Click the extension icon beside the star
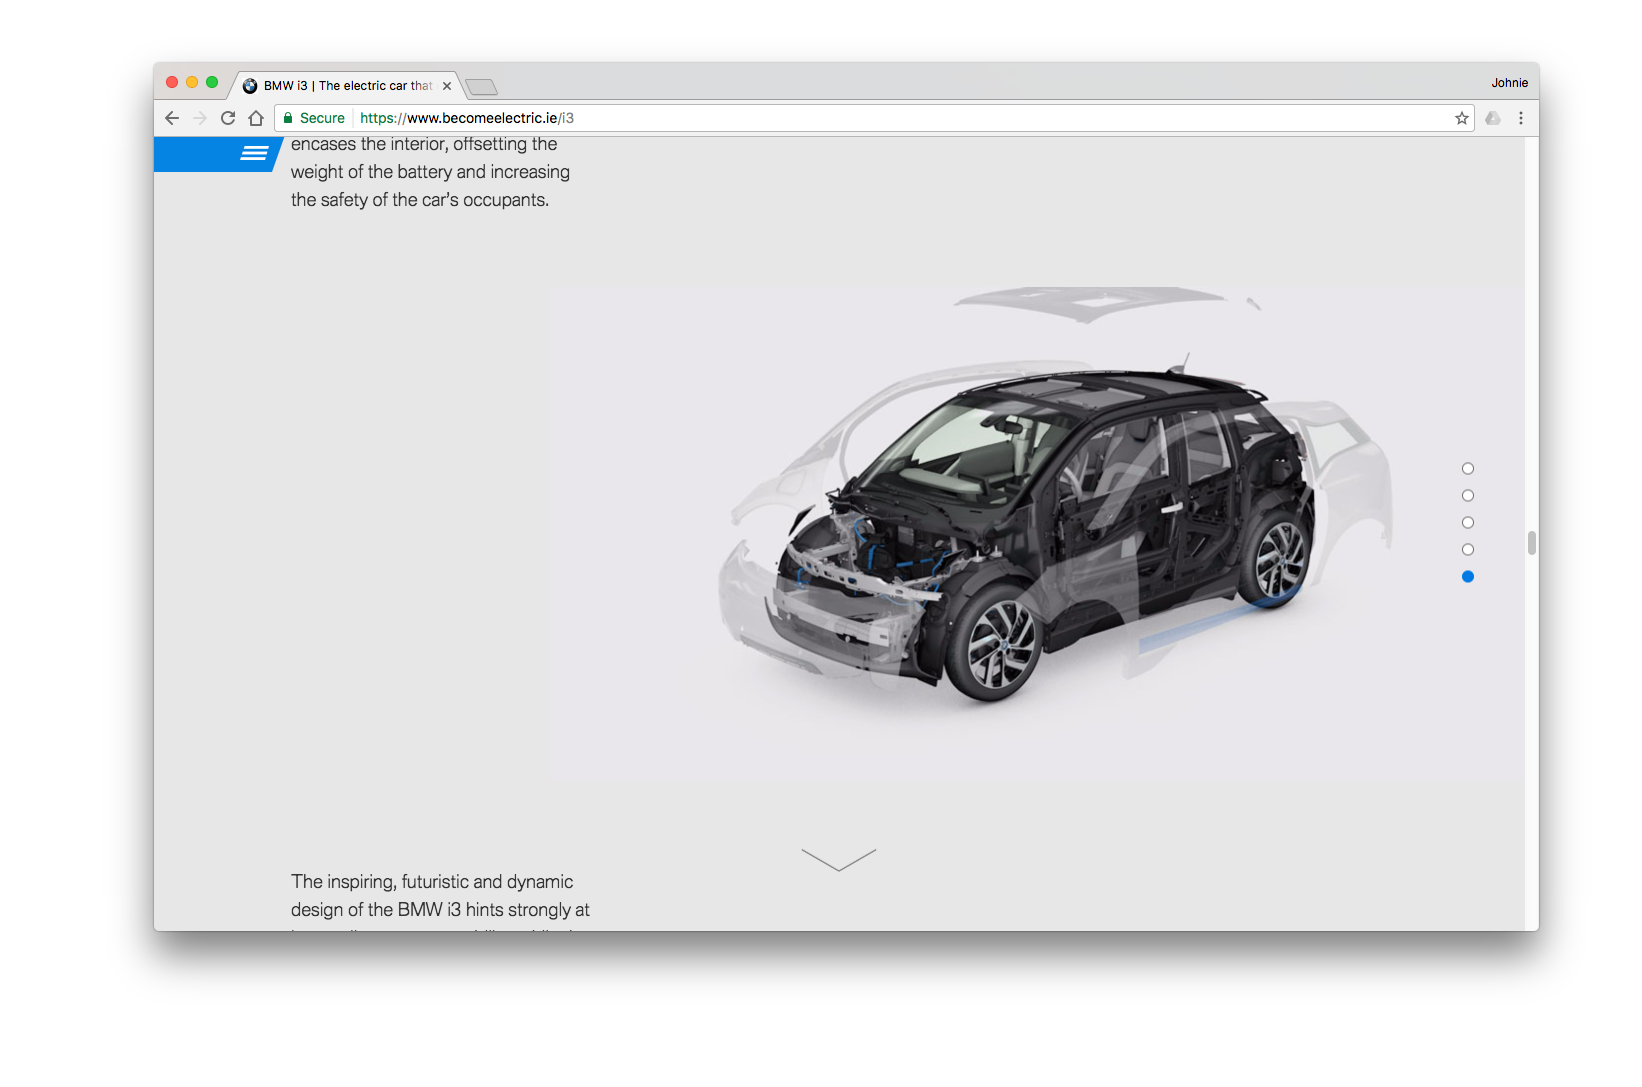The height and width of the screenshot is (1087, 1642). click(1493, 118)
